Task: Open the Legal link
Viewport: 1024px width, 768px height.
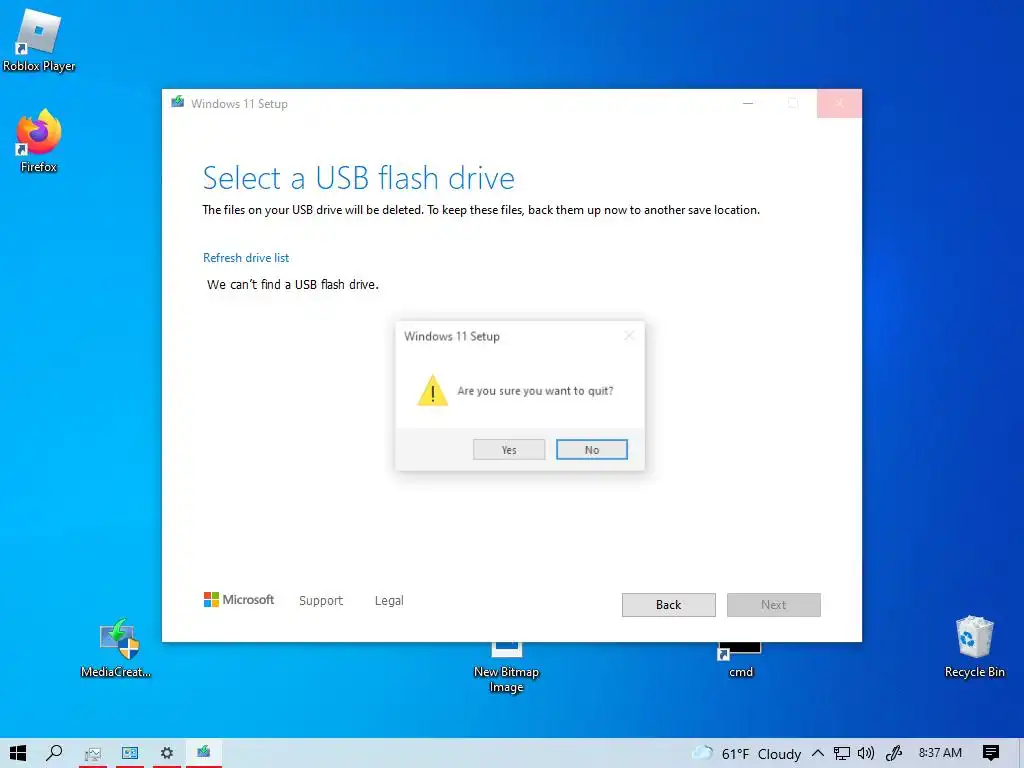Action: pyautogui.click(x=389, y=600)
